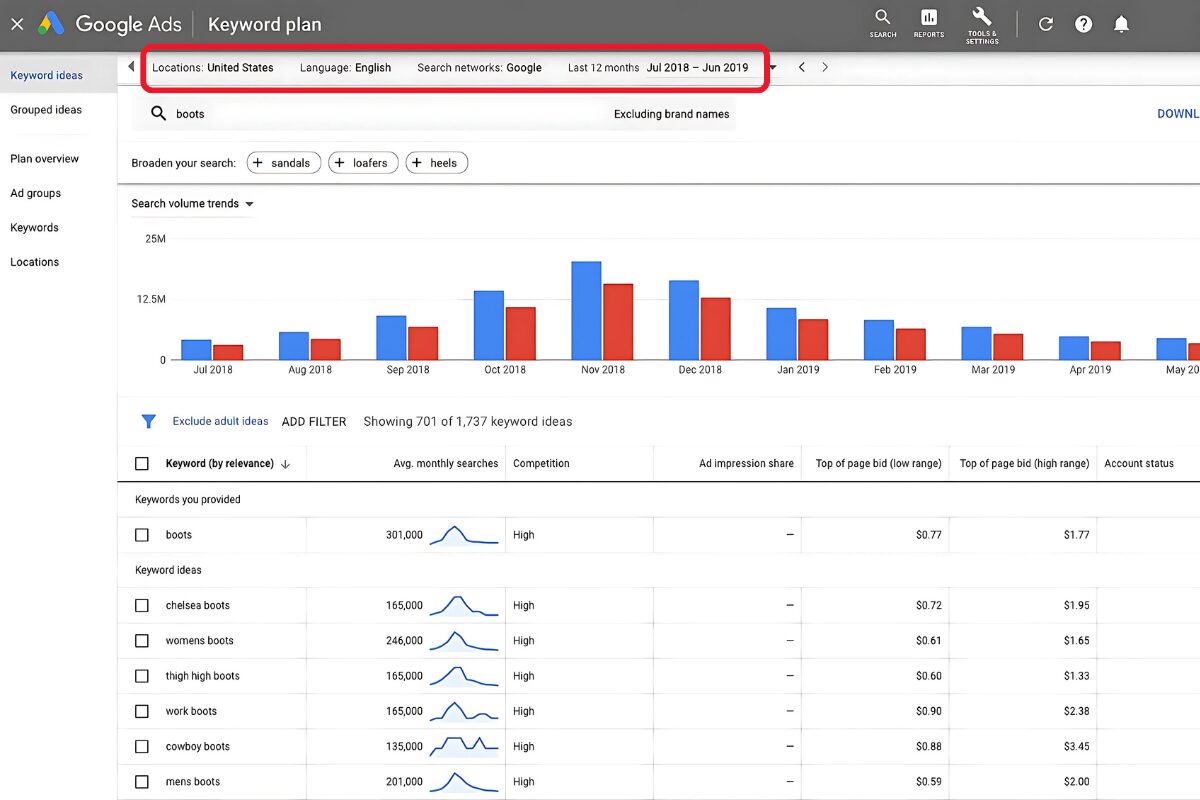Viewport: 1200px width, 800px height.
Task: Click the $3.45 bid value
Action: pos(1077,747)
